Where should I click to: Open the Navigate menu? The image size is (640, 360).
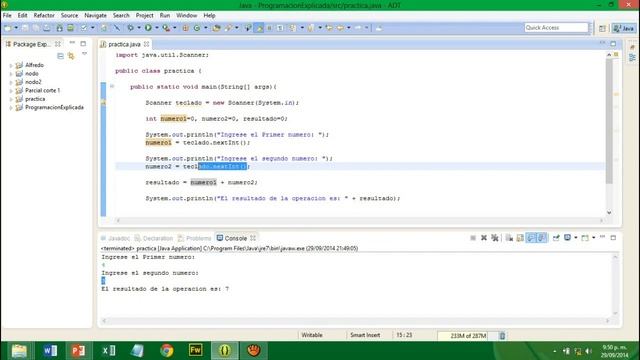tap(95, 16)
